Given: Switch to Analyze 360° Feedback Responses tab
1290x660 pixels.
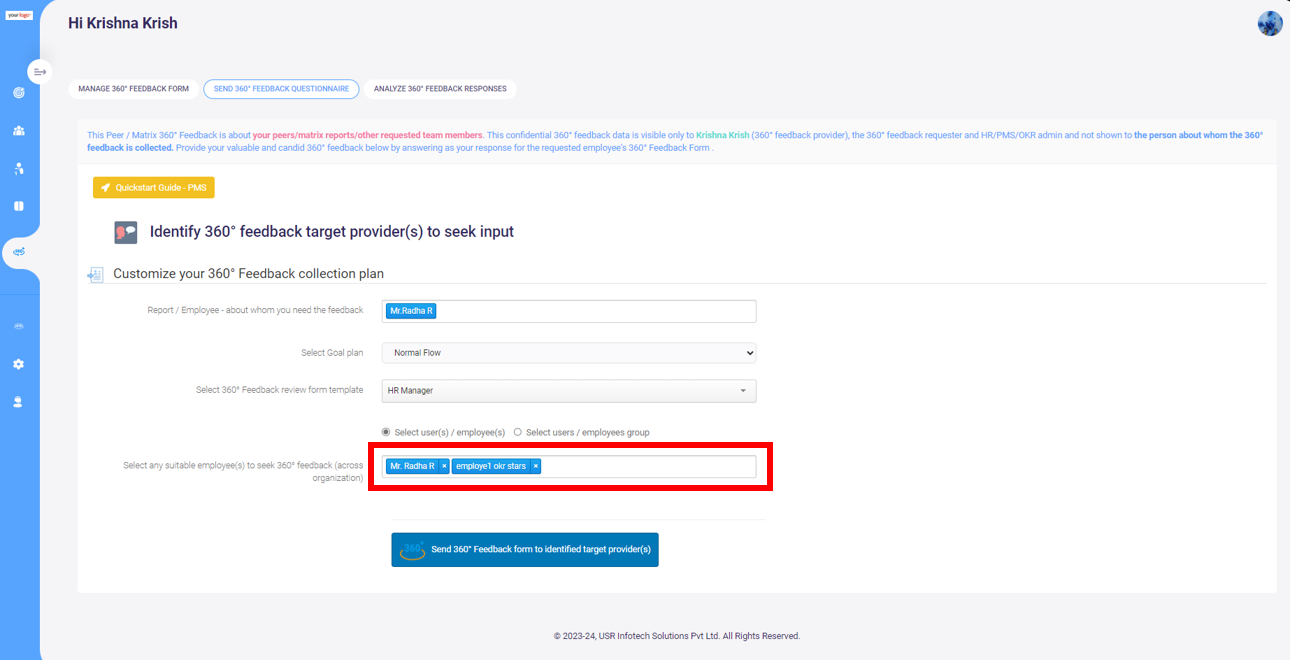Looking at the screenshot, I should (440, 89).
